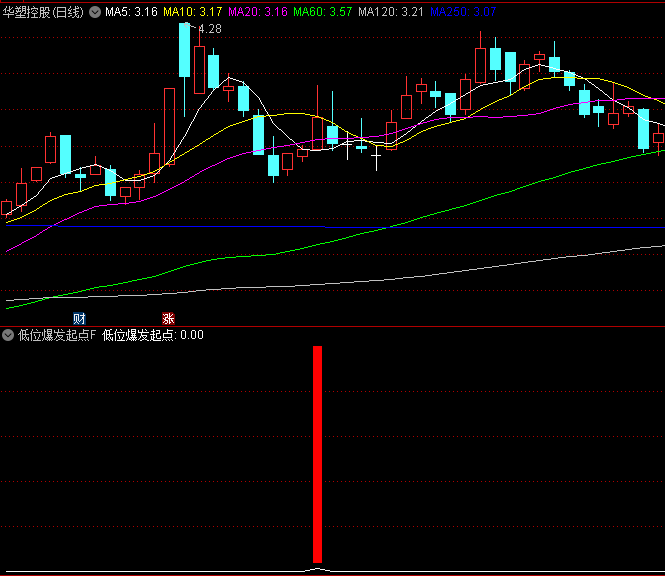Open the dropdown next to 华塑控股(日线)
The height and width of the screenshot is (576, 665).
(x=95, y=12)
